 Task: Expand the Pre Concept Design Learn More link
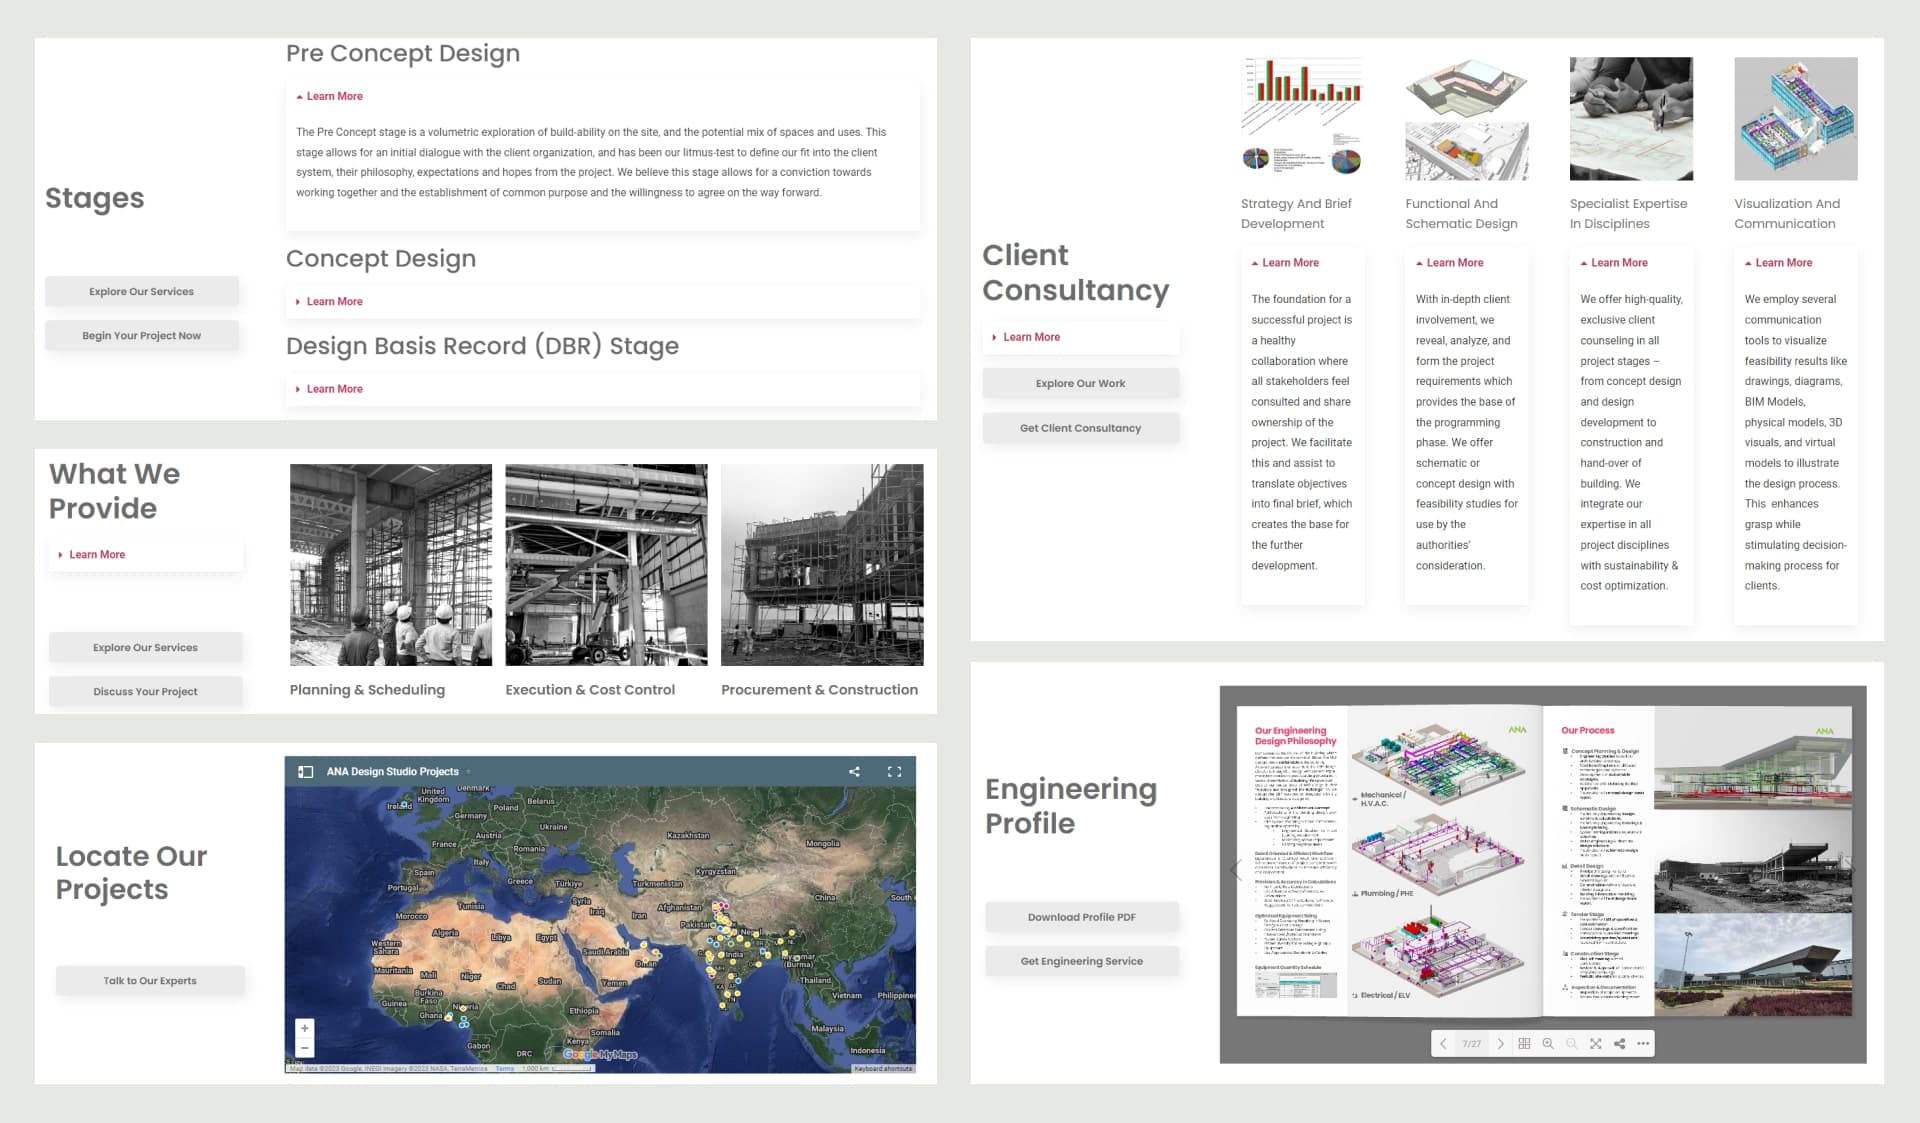(x=331, y=95)
